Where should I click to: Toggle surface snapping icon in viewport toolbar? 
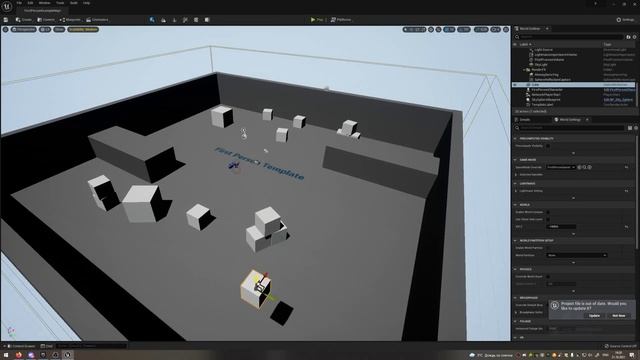(438, 29)
